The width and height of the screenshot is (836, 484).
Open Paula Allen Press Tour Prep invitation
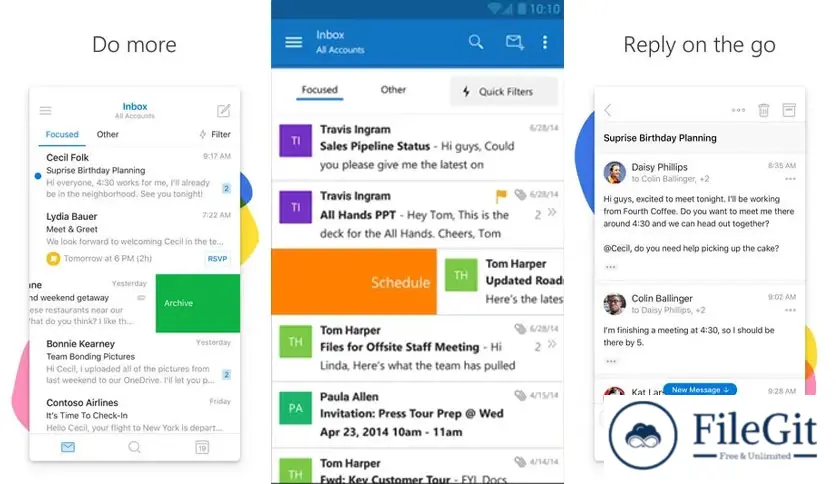[x=417, y=414]
